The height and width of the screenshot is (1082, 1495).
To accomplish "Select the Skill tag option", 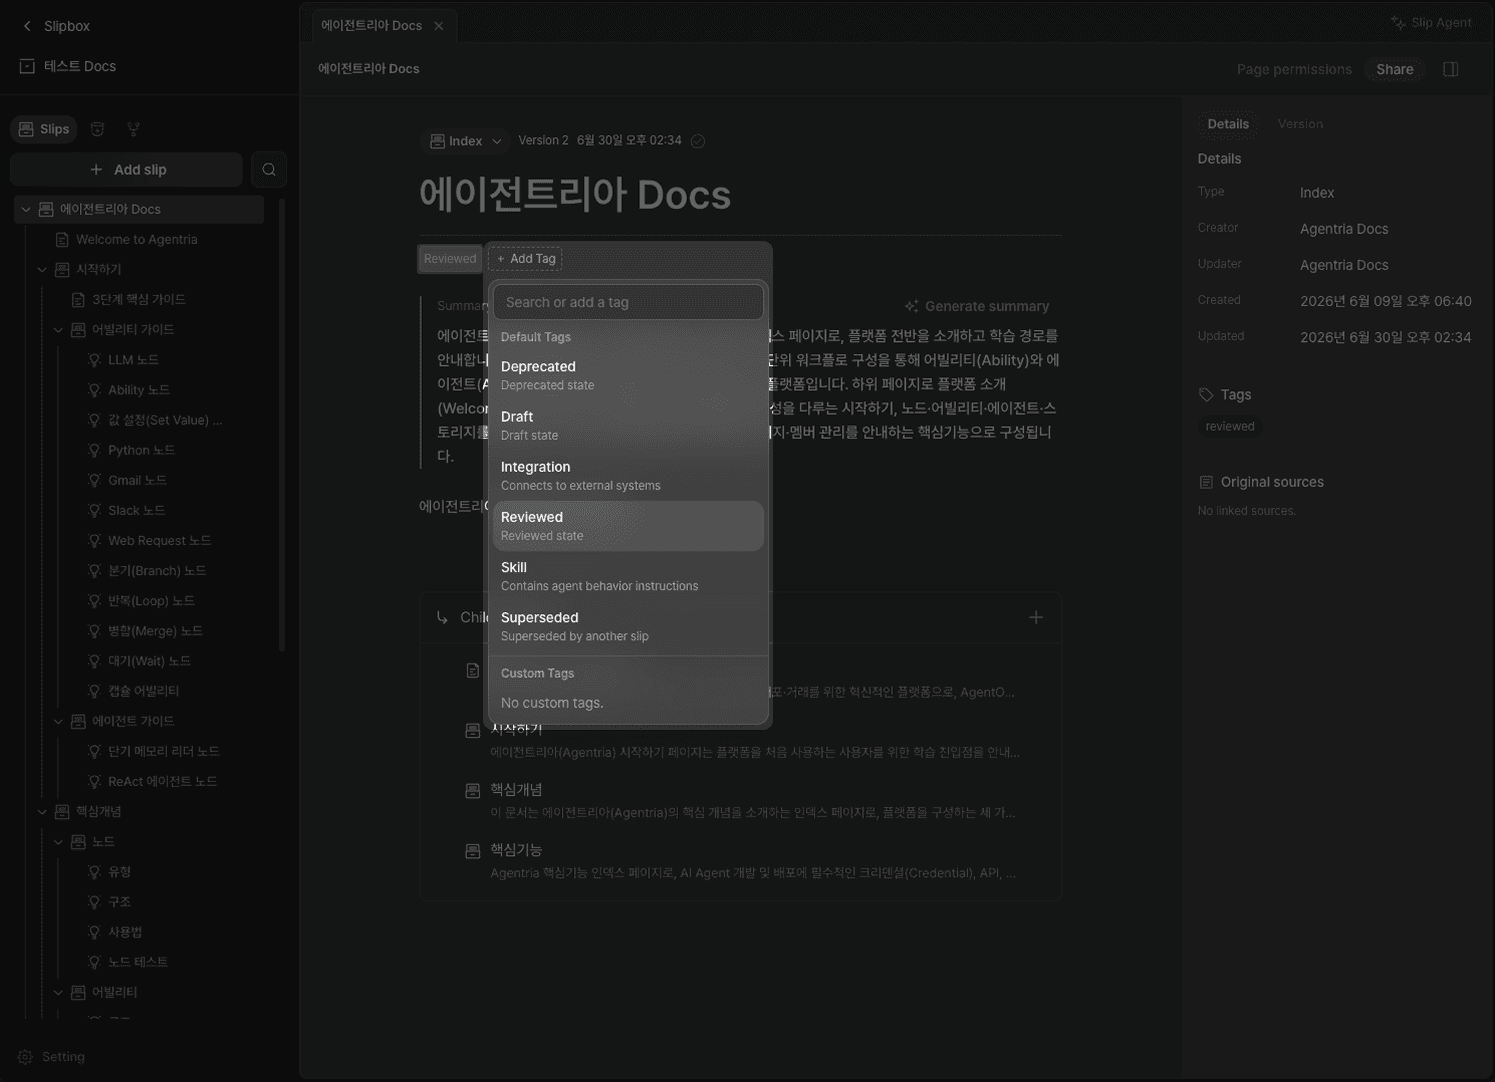I will click(628, 576).
